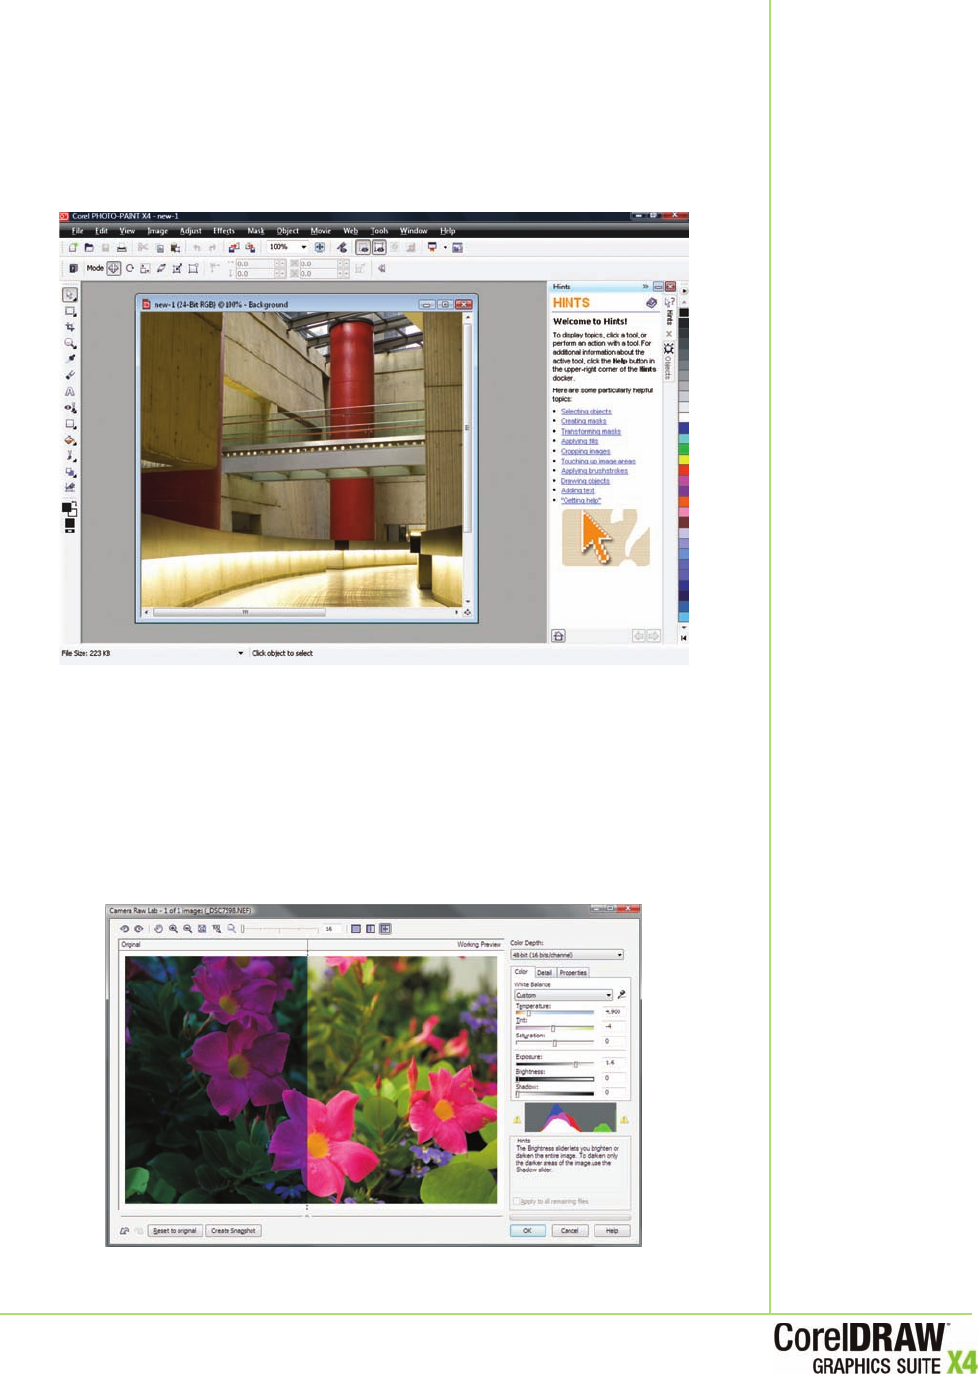Select the Eyedropper tool in toolbox
Screen dimensions: 980x1375
pyautogui.click(x=70, y=359)
